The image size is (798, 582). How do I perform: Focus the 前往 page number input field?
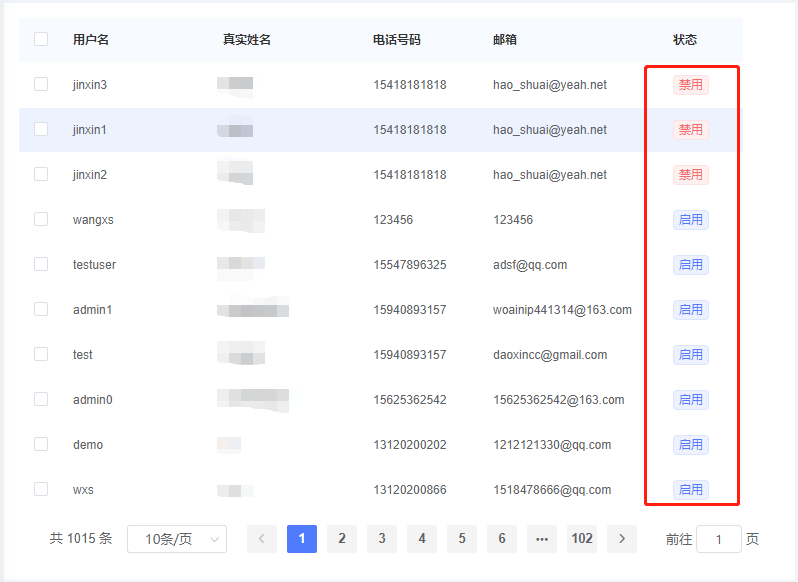[718, 539]
